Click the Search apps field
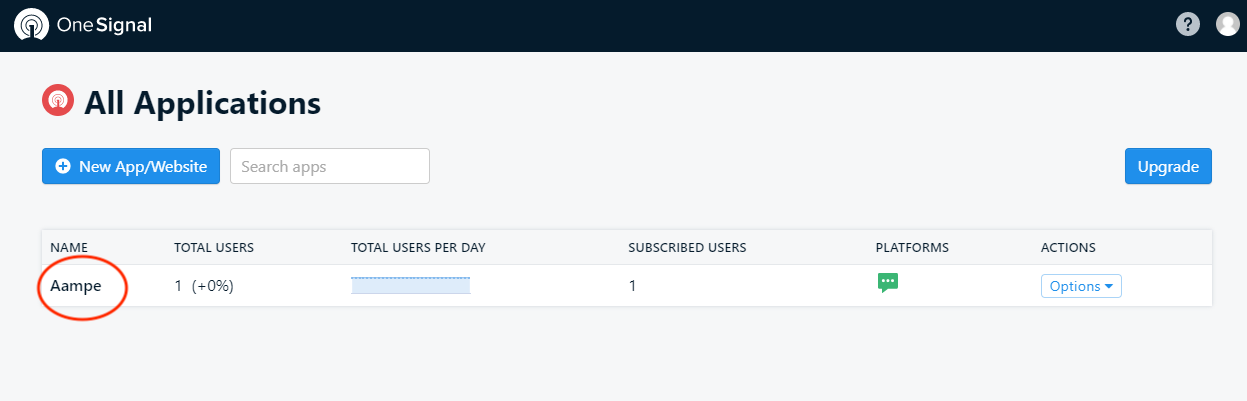The width and height of the screenshot is (1247, 401). (330, 166)
